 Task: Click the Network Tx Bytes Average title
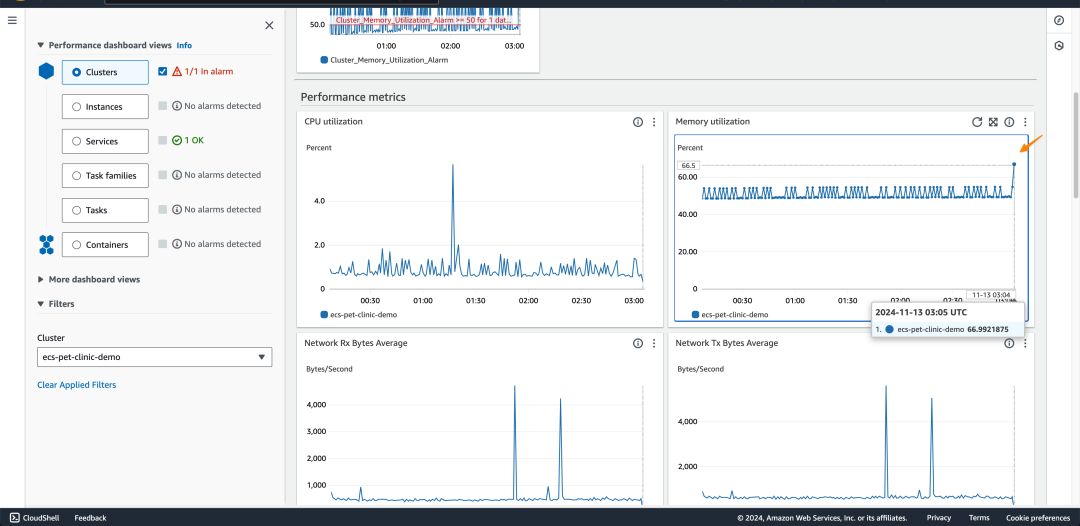pyautogui.click(x=726, y=343)
